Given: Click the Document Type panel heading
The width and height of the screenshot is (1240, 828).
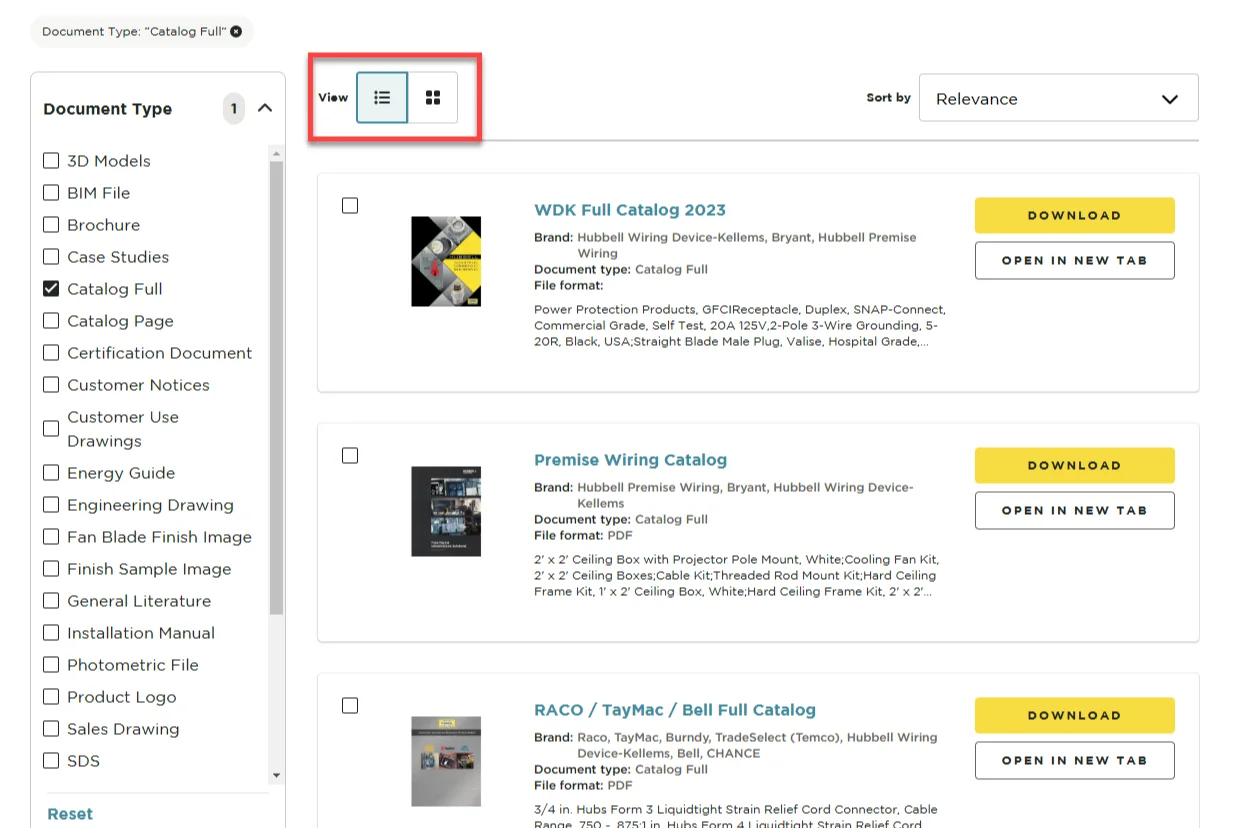Looking at the screenshot, I should (x=108, y=109).
